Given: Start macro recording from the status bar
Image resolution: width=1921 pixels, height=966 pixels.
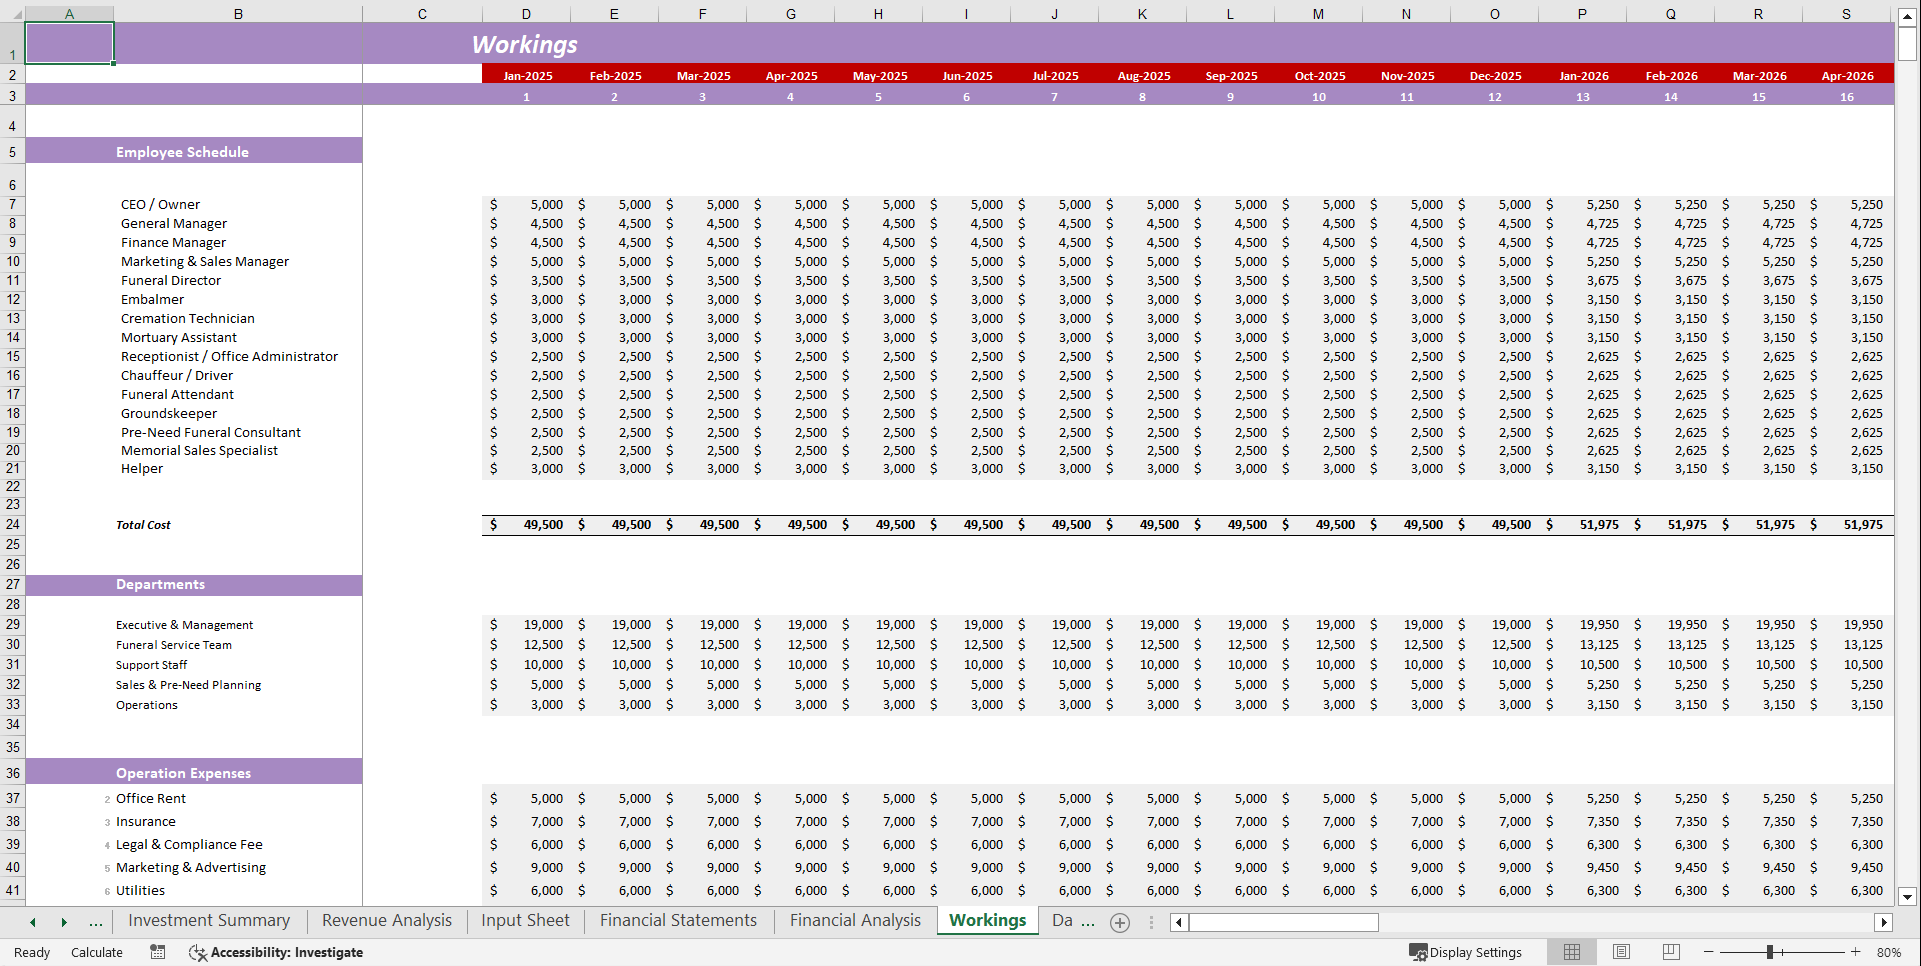Looking at the screenshot, I should 157,952.
